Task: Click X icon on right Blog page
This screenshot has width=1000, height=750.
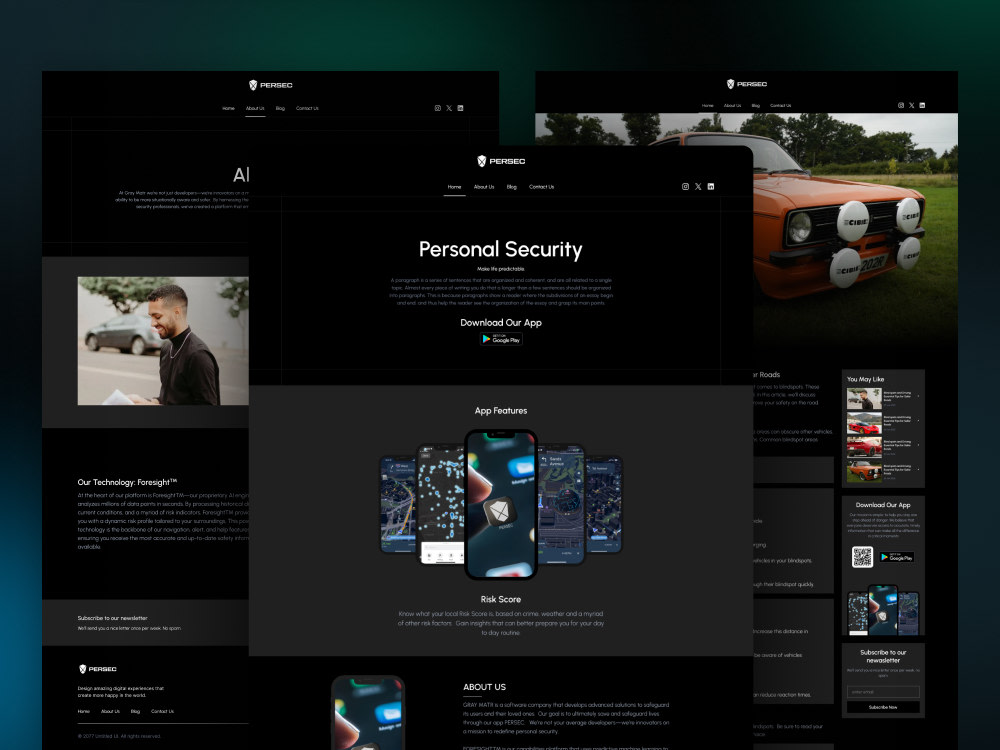Action: 912,105
